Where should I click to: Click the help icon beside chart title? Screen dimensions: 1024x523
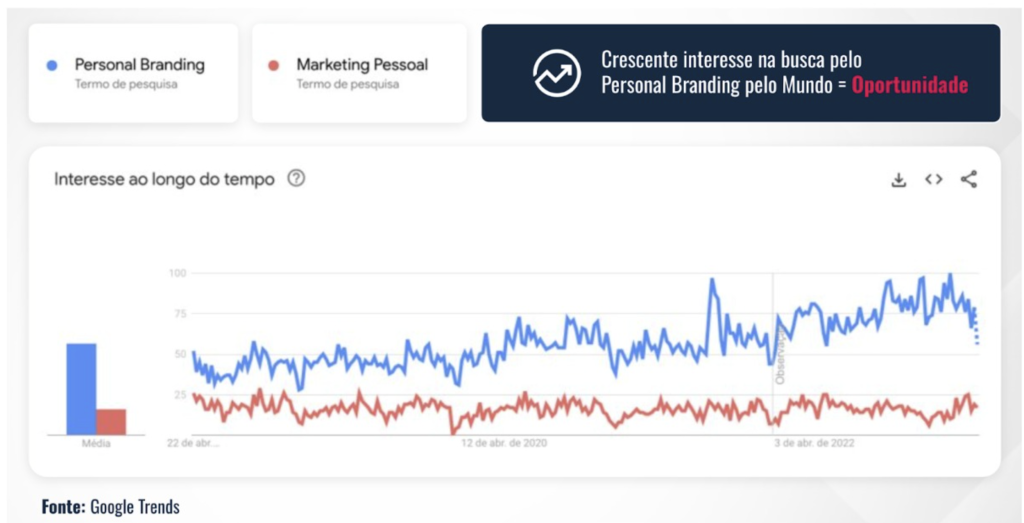[296, 179]
